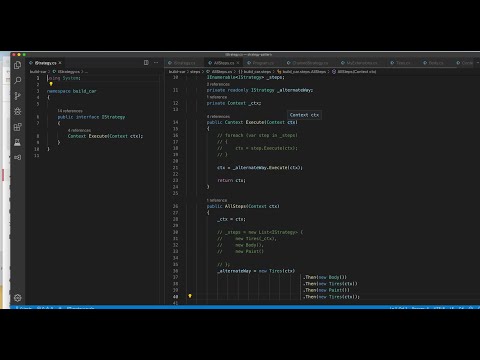
Task: Click '_alternateWay = new Tires(ctx)' on line 36
Action: coord(256,271)
